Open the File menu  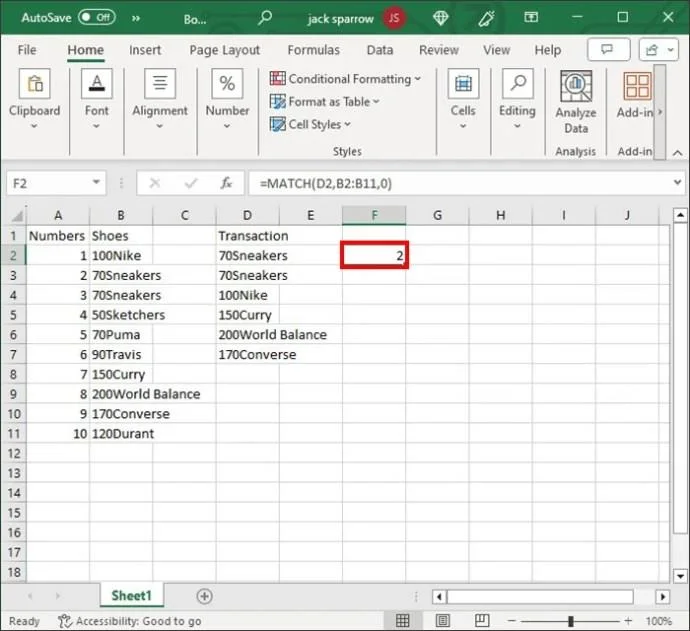tap(27, 50)
